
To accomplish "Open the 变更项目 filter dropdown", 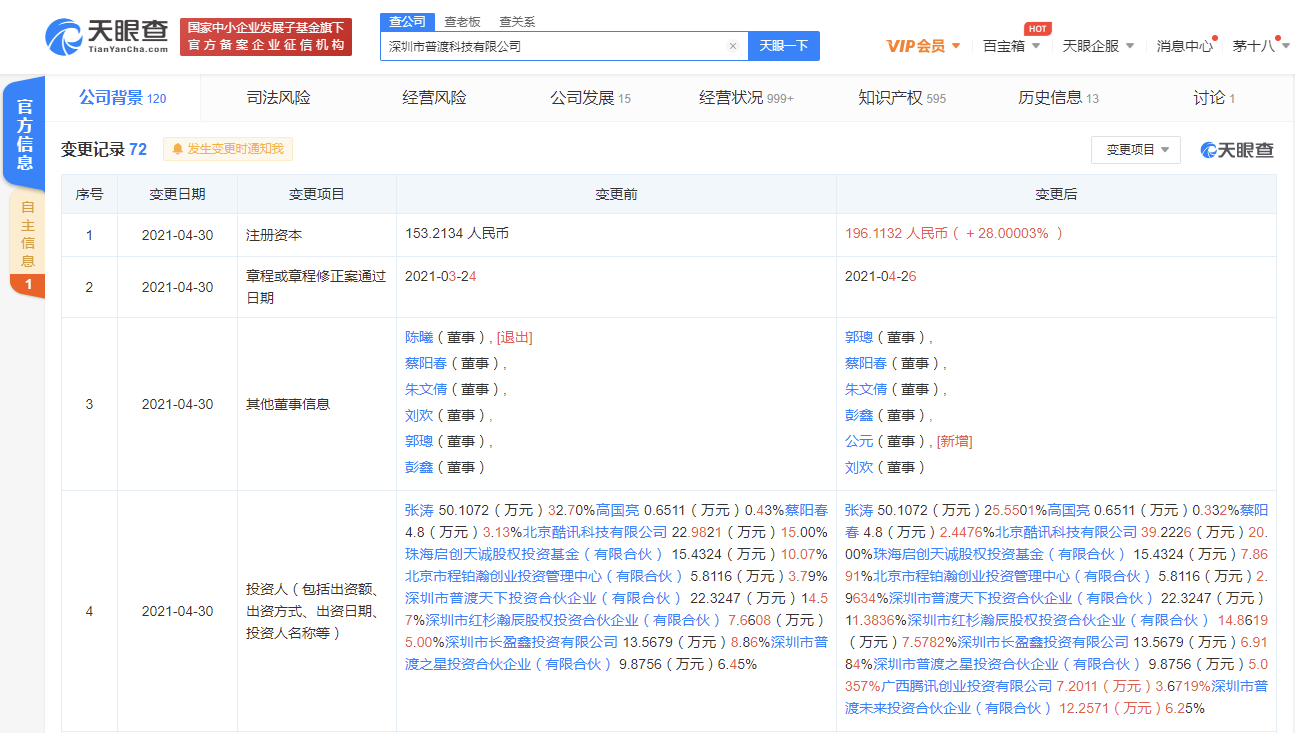I will [1136, 150].
